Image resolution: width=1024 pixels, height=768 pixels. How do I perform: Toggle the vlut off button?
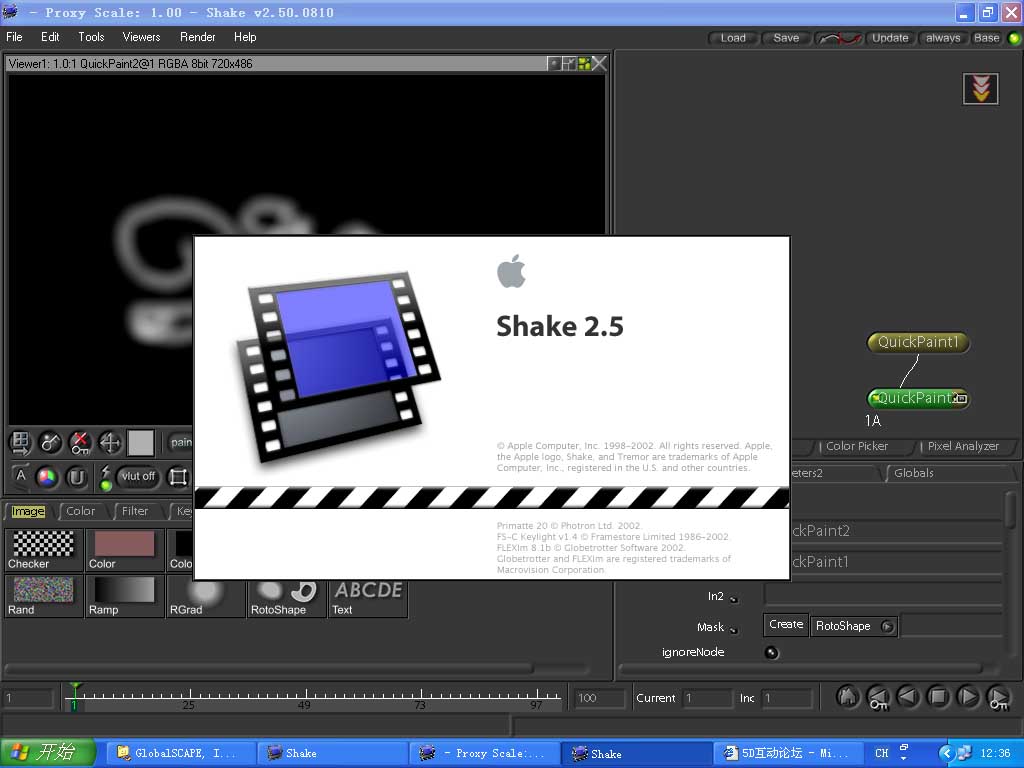point(138,476)
